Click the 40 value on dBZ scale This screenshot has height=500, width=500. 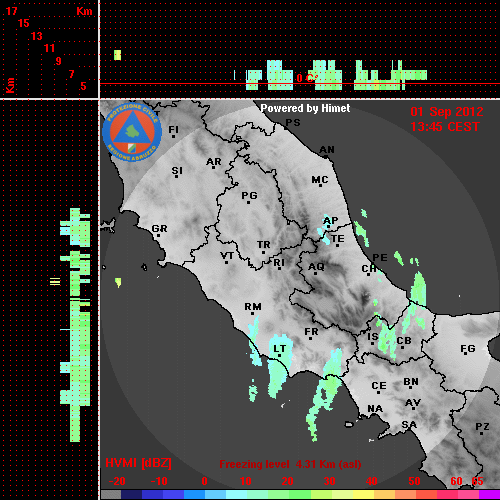point(371,481)
